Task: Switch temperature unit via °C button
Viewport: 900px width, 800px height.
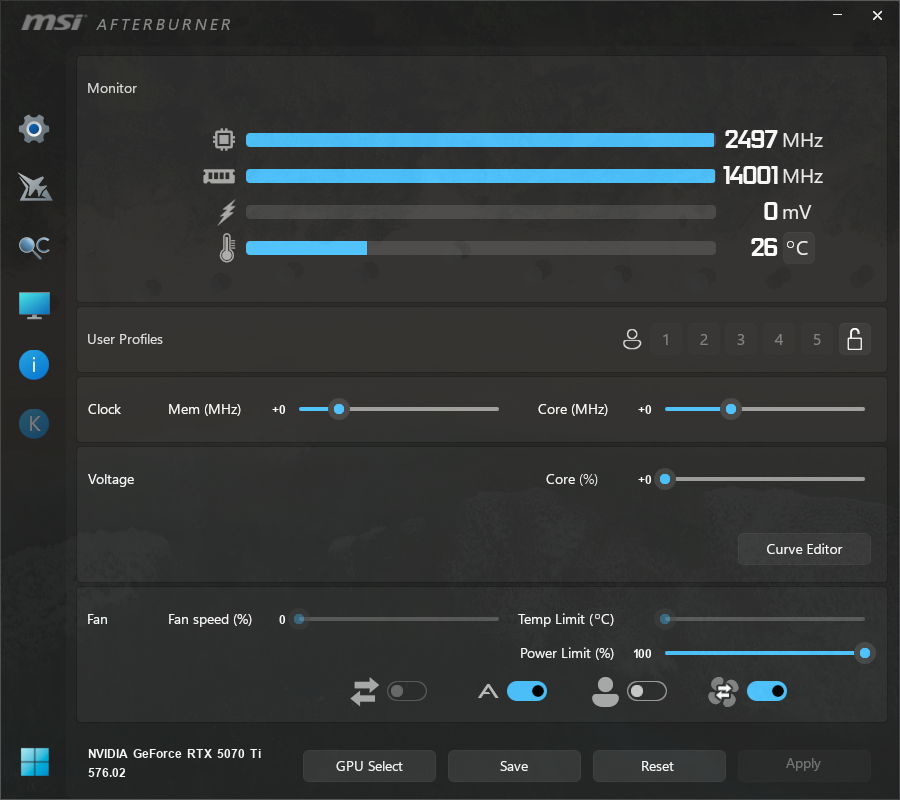Action: click(797, 248)
